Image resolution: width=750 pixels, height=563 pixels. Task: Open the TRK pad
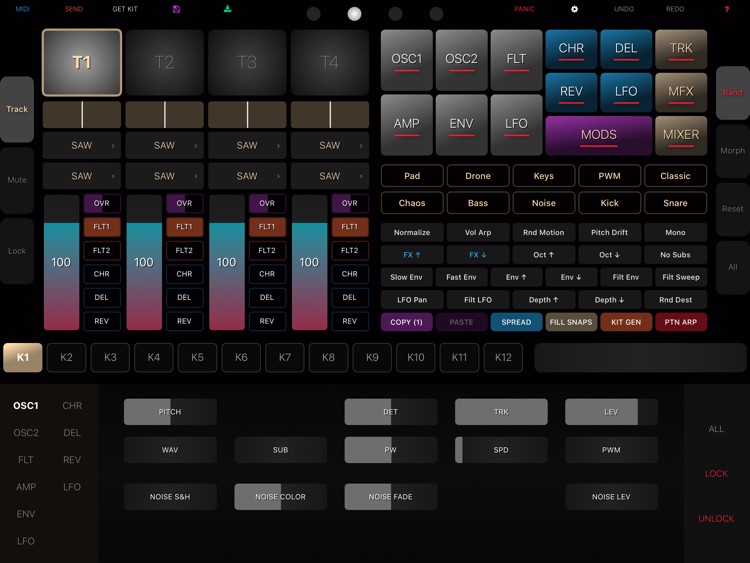click(681, 49)
